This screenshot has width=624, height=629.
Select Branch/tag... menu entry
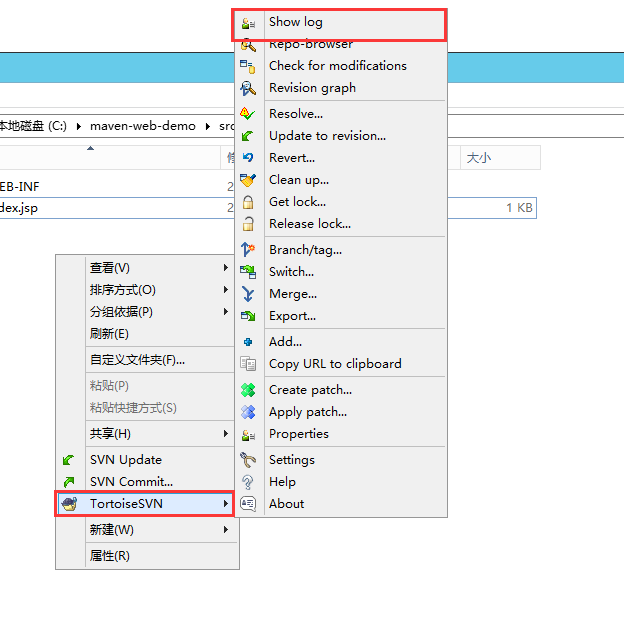341,250
